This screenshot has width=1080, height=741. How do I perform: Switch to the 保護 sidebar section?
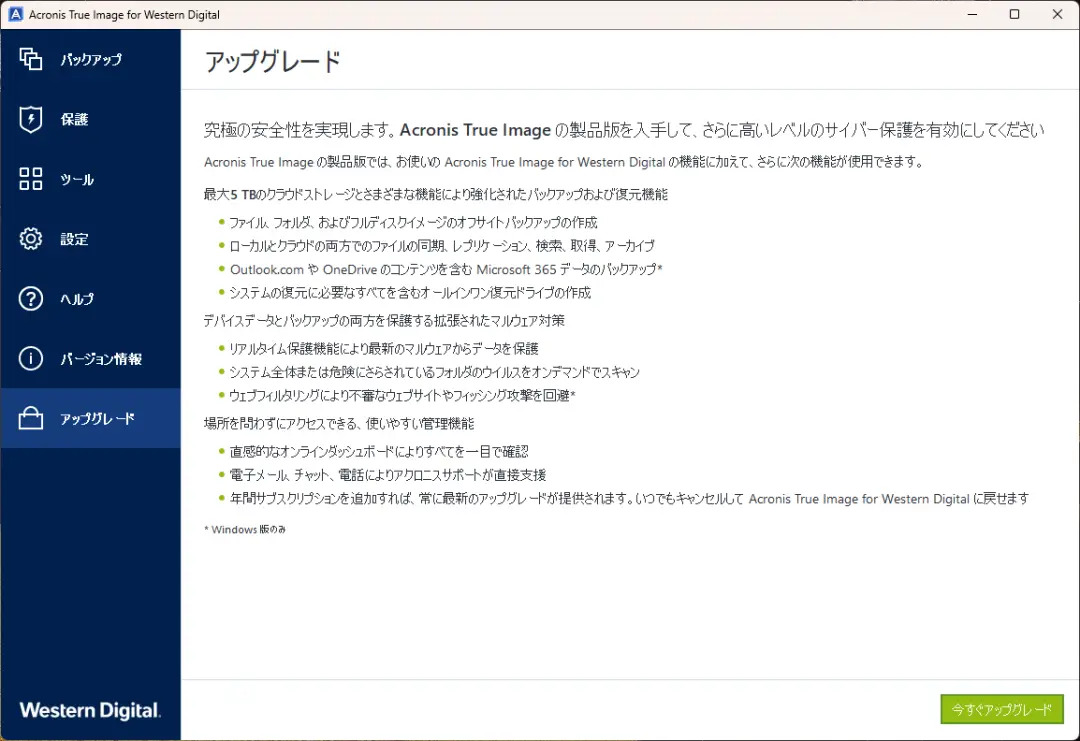(90, 119)
